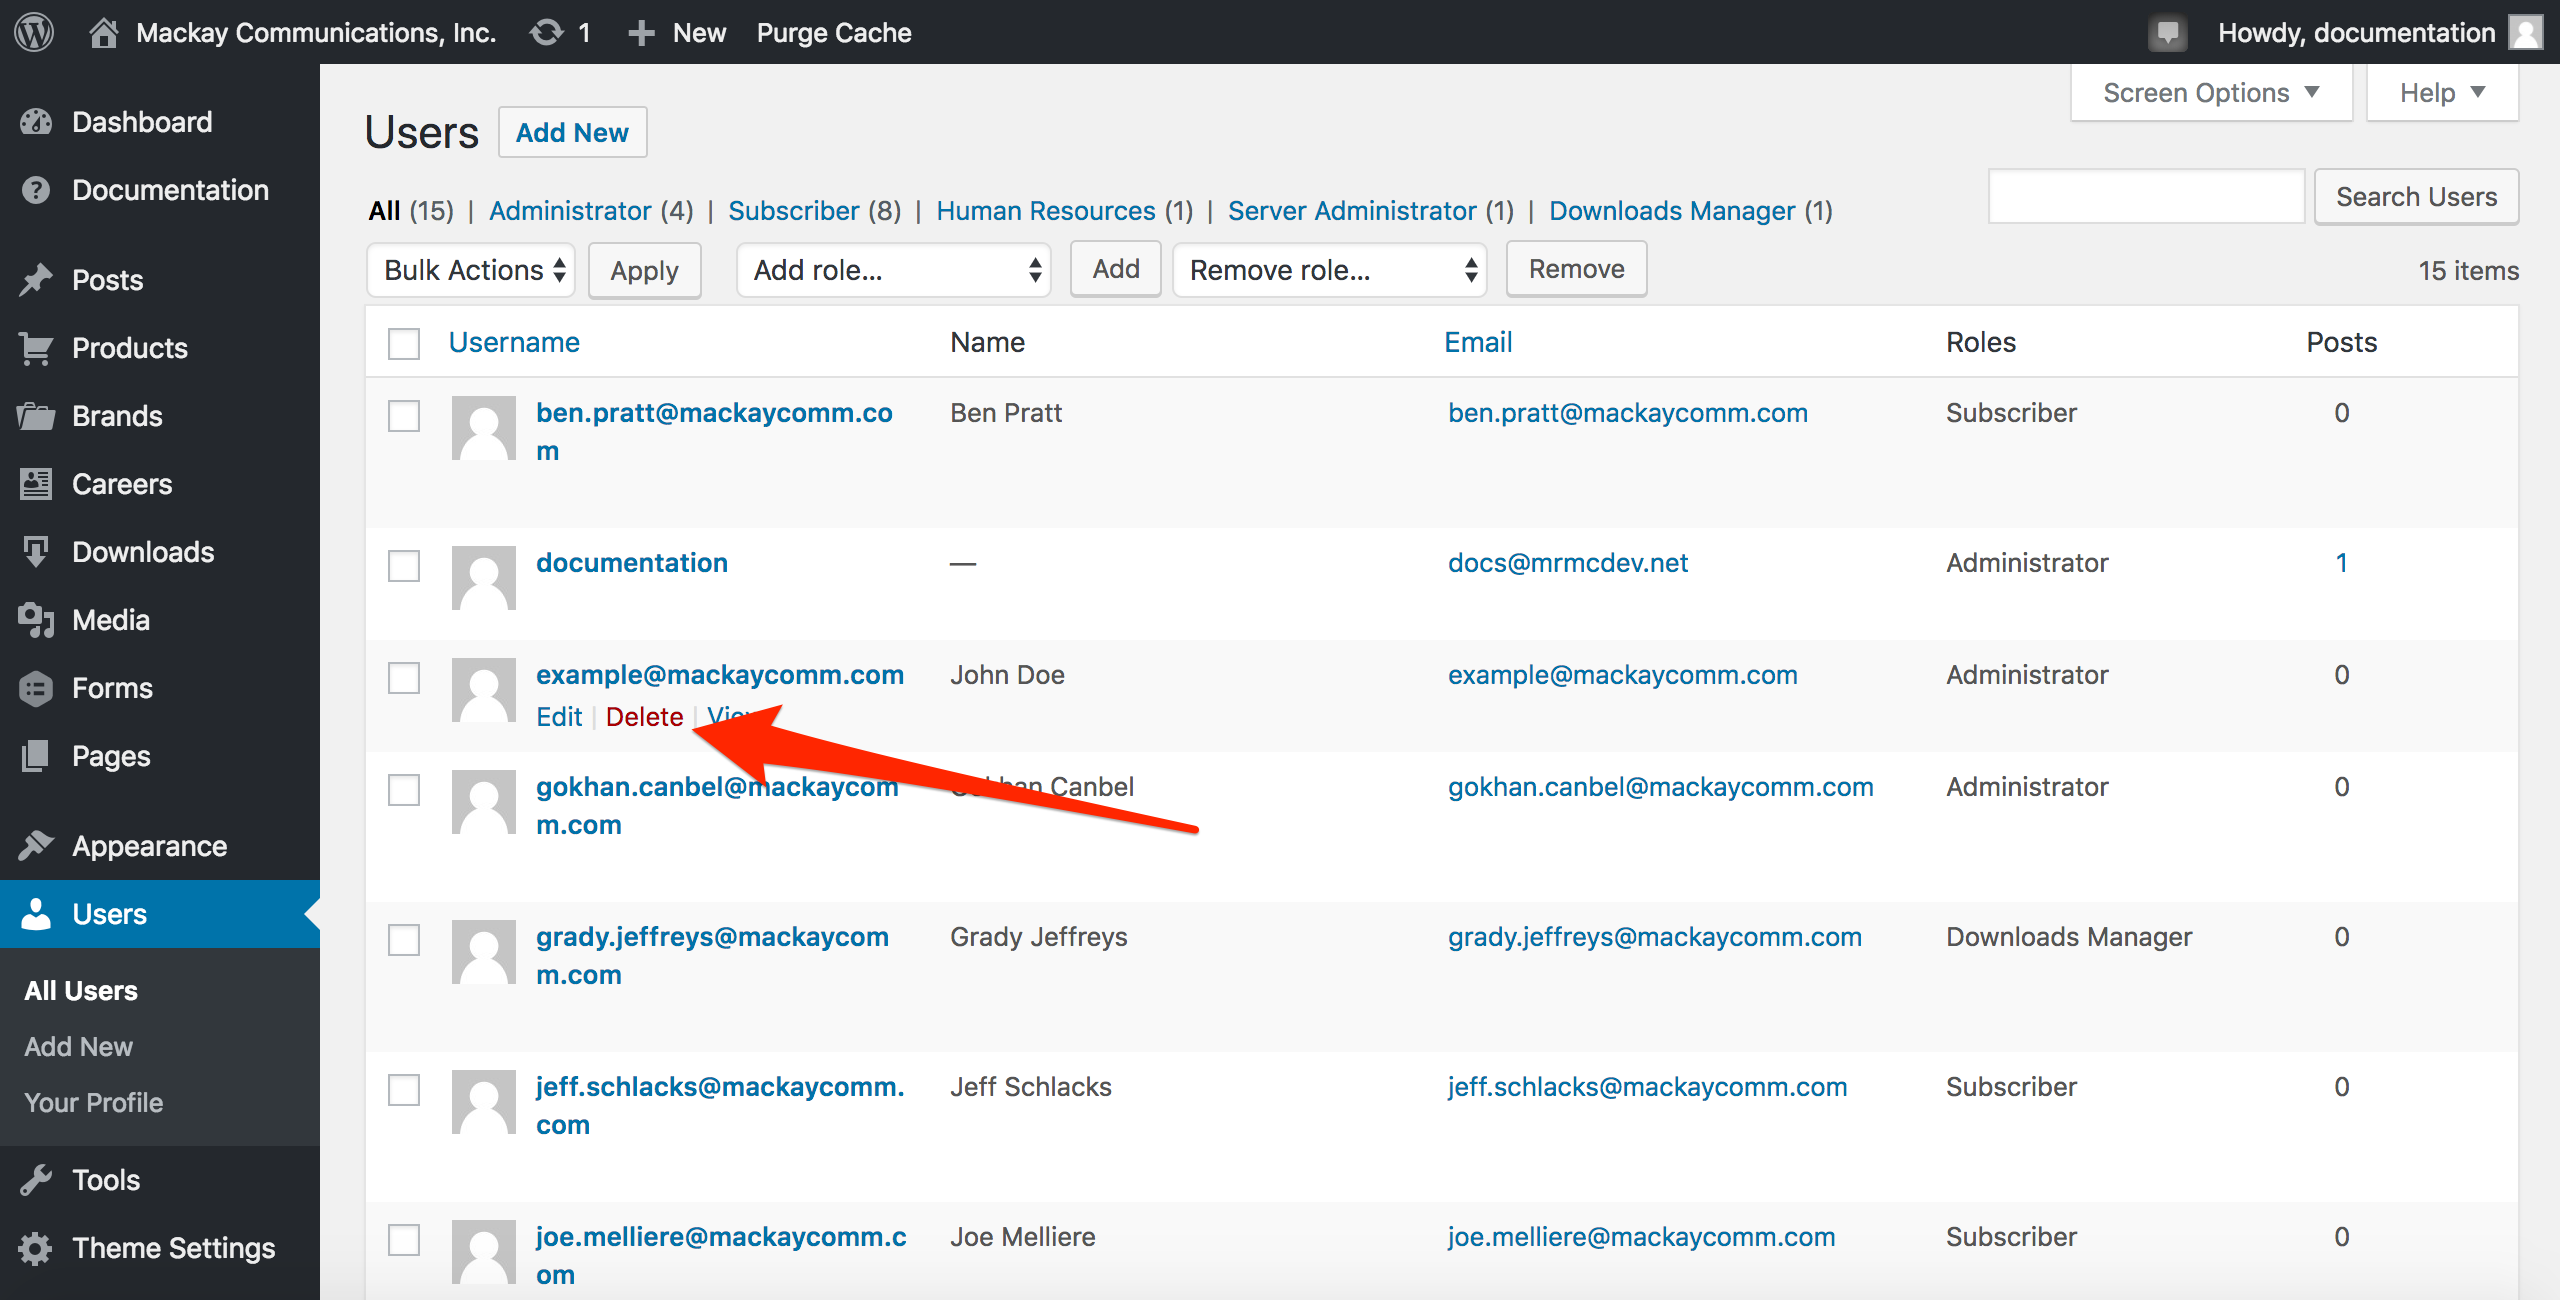Click the Pages documents icon
2560x1300 pixels.
point(36,756)
